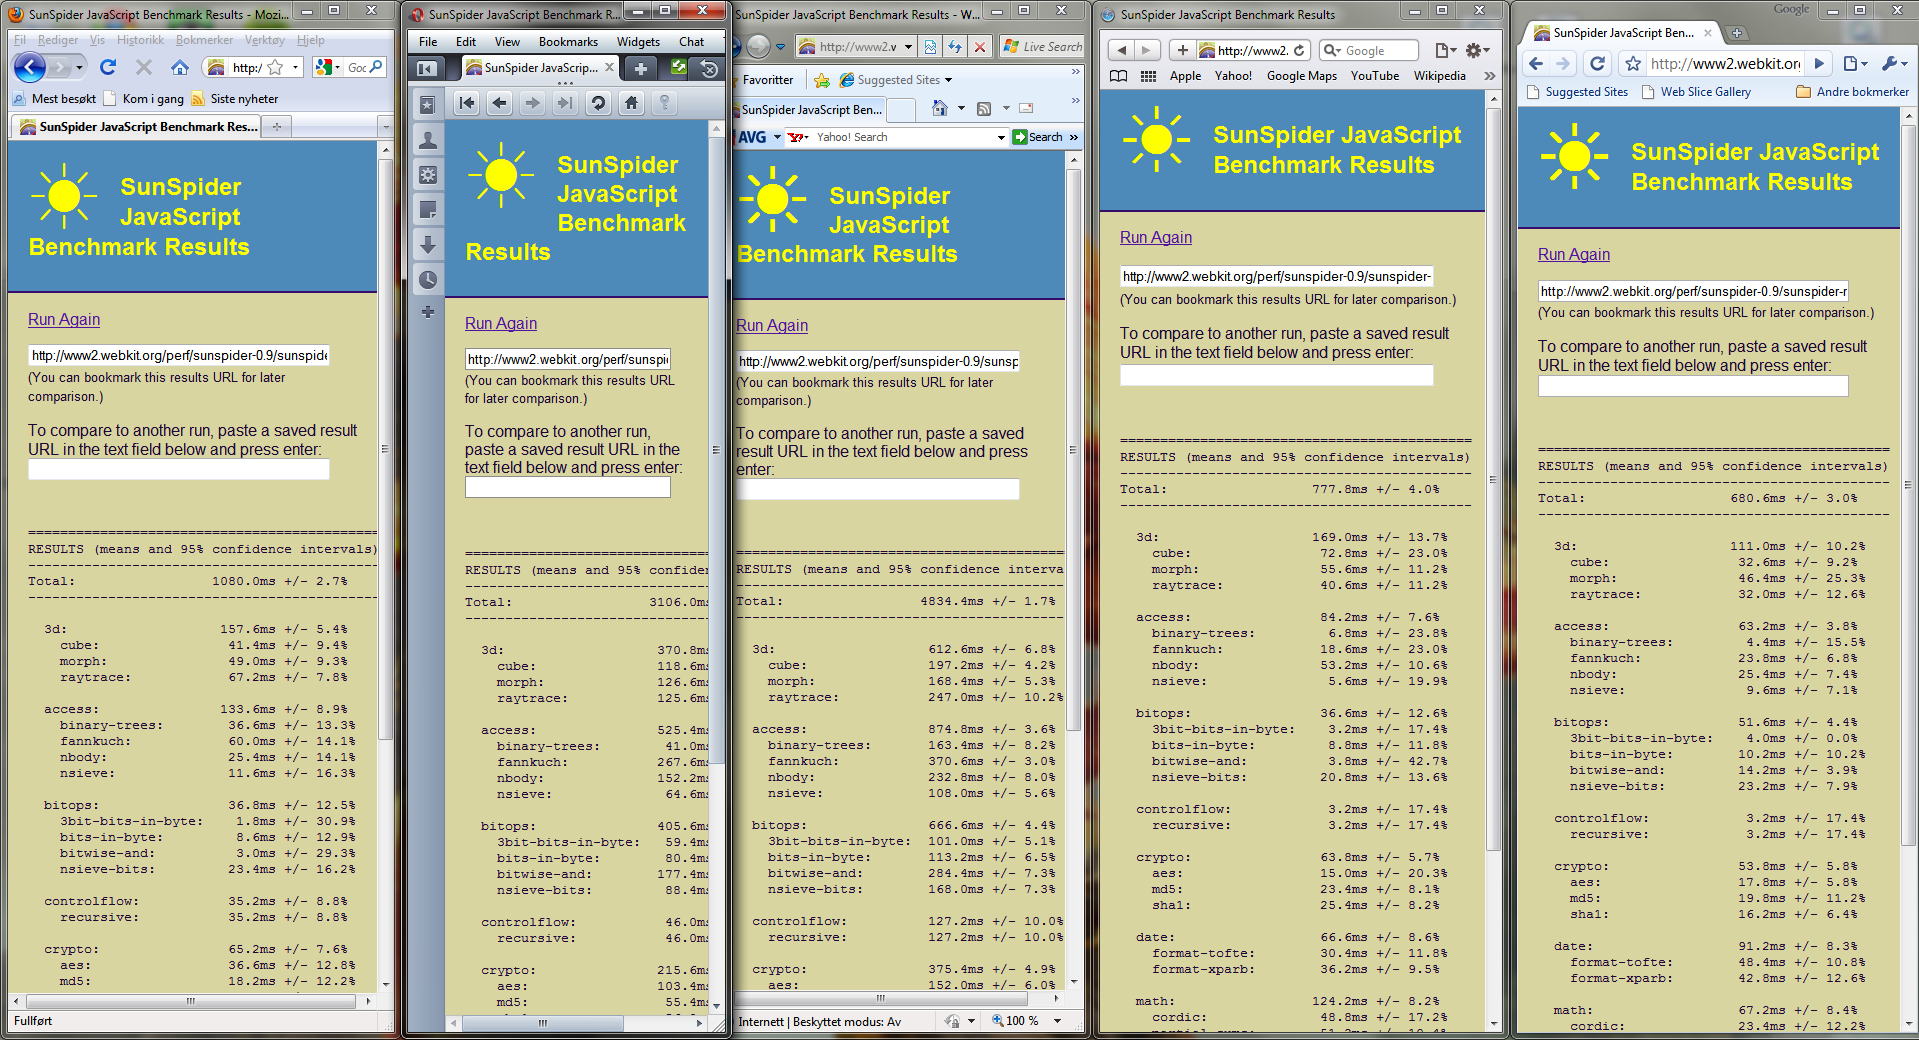Open Safari page menu dropdown

1446,50
